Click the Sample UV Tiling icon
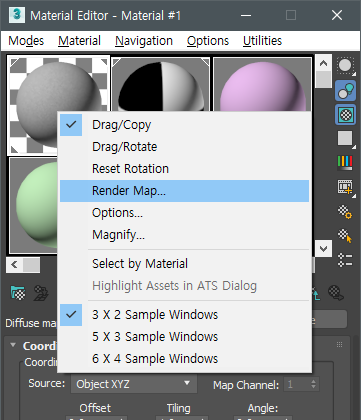This screenshot has height=420, width=361. [345, 138]
